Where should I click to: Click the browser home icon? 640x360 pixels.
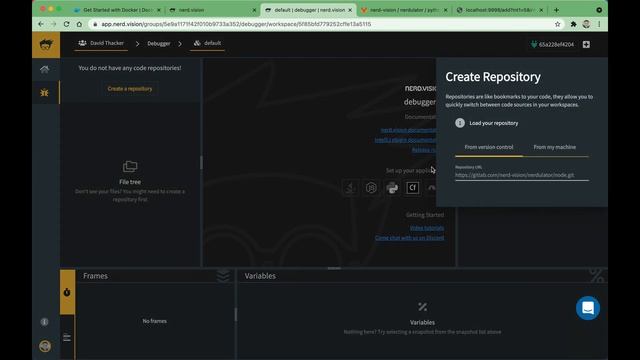coord(79,24)
